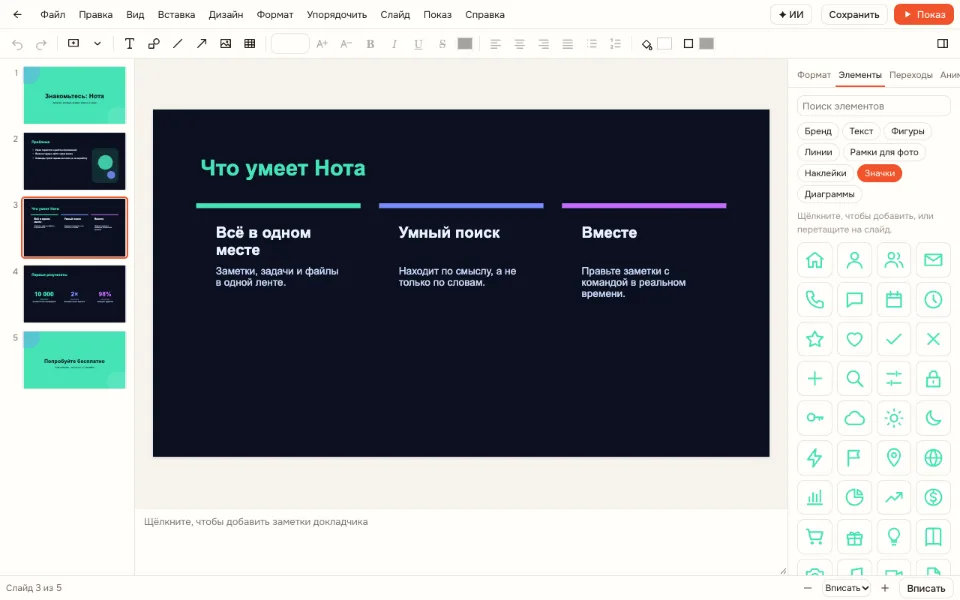Screen dimensions: 960x600
Task: Click the Сохранить button
Action: click(854, 15)
